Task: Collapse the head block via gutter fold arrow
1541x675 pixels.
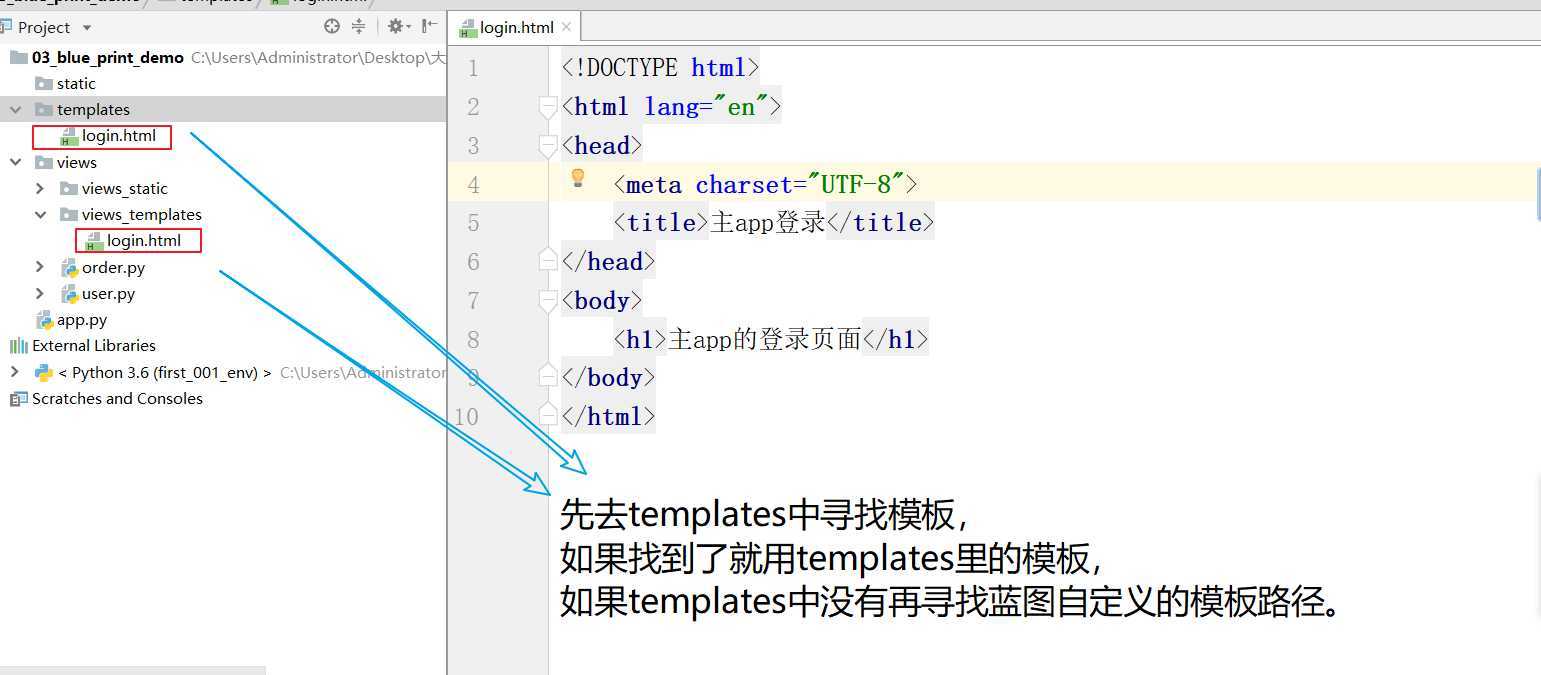Action: pyautogui.click(x=547, y=145)
